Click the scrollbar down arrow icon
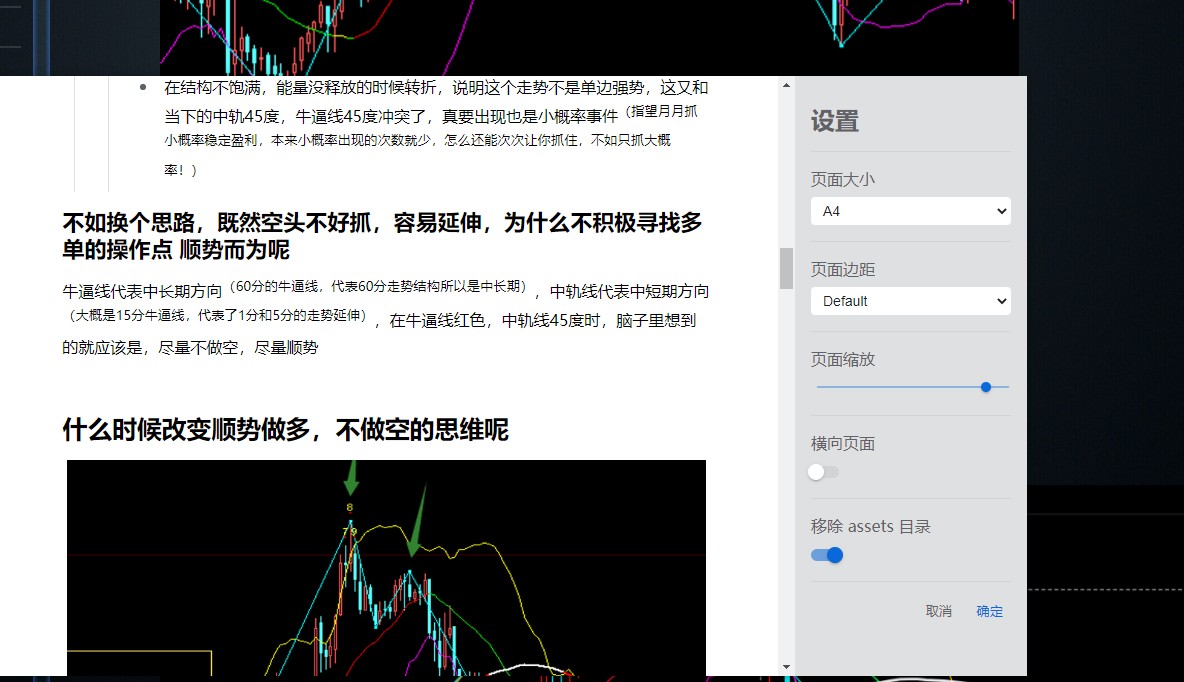Screen dimensions: 1184x682 tap(784, 665)
